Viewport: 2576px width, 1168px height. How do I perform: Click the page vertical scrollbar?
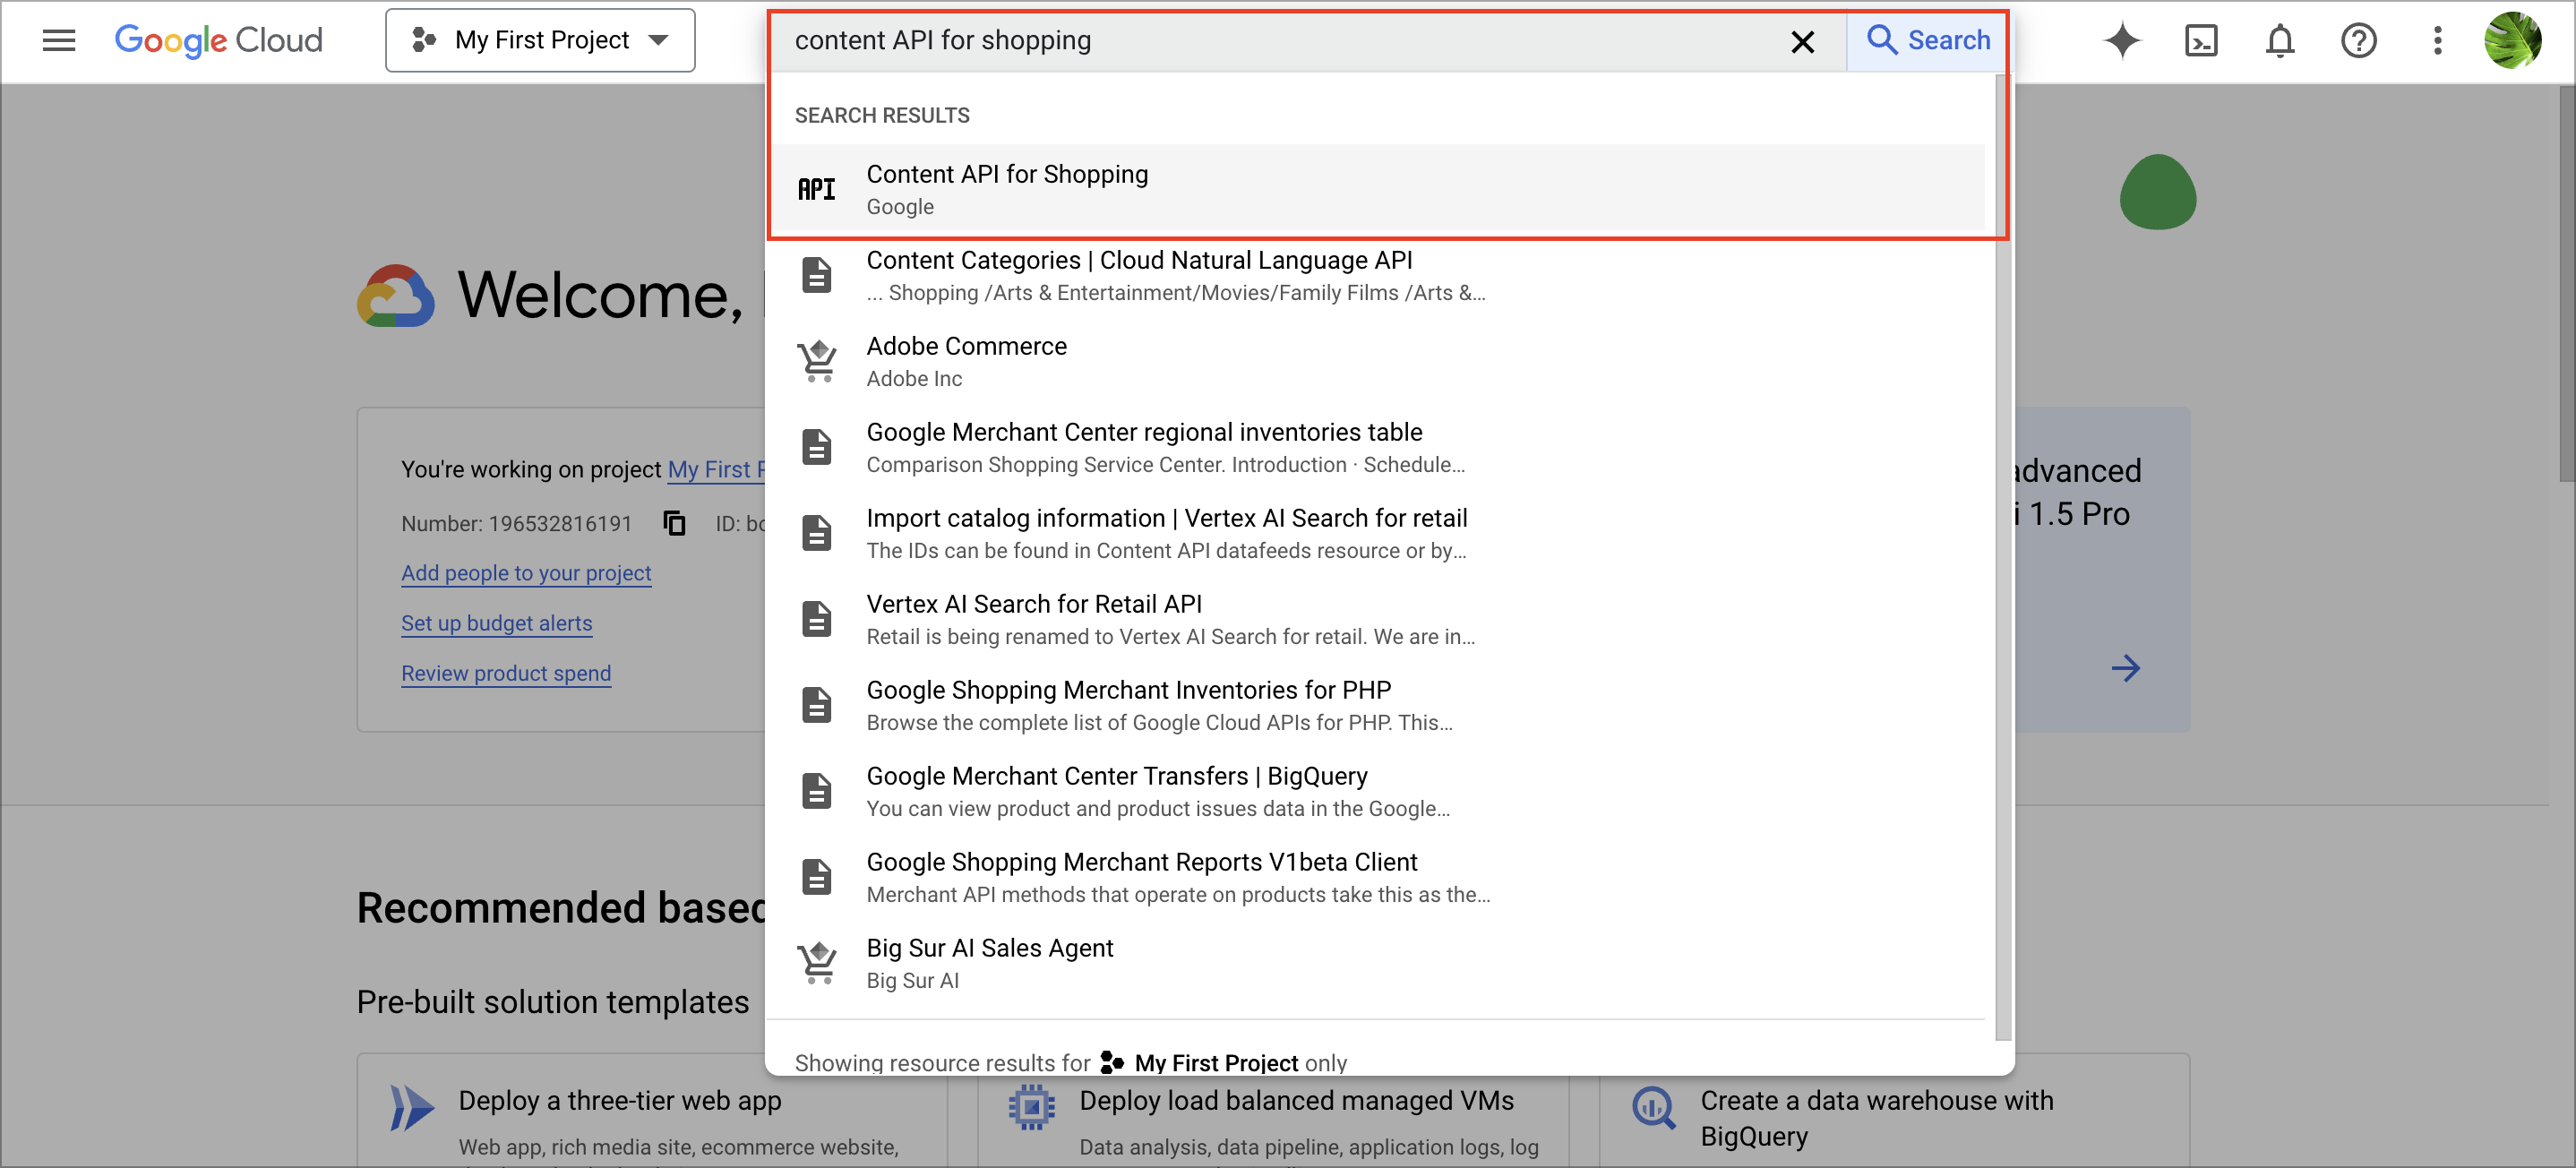pyautogui.click(x=2566, y=285)
